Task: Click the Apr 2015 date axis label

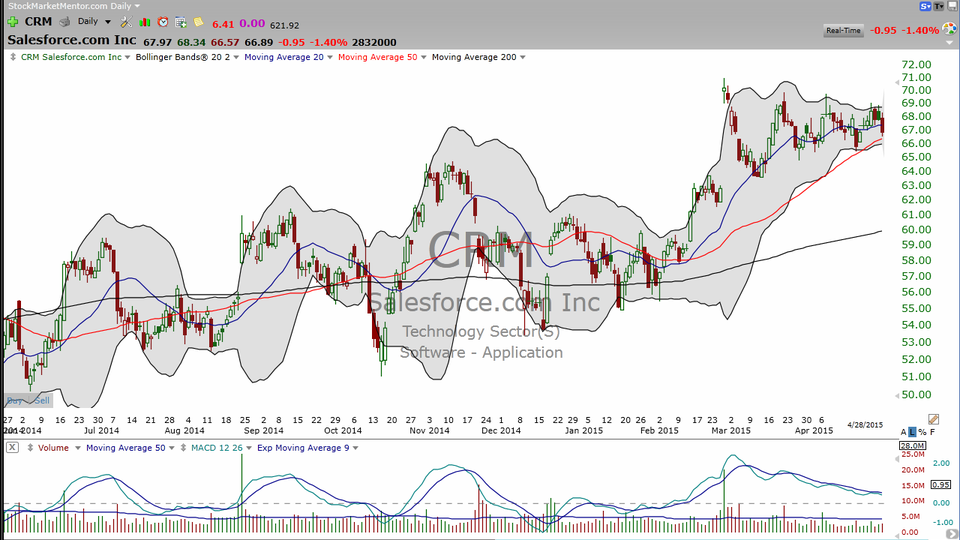Action: pos(814,430)
